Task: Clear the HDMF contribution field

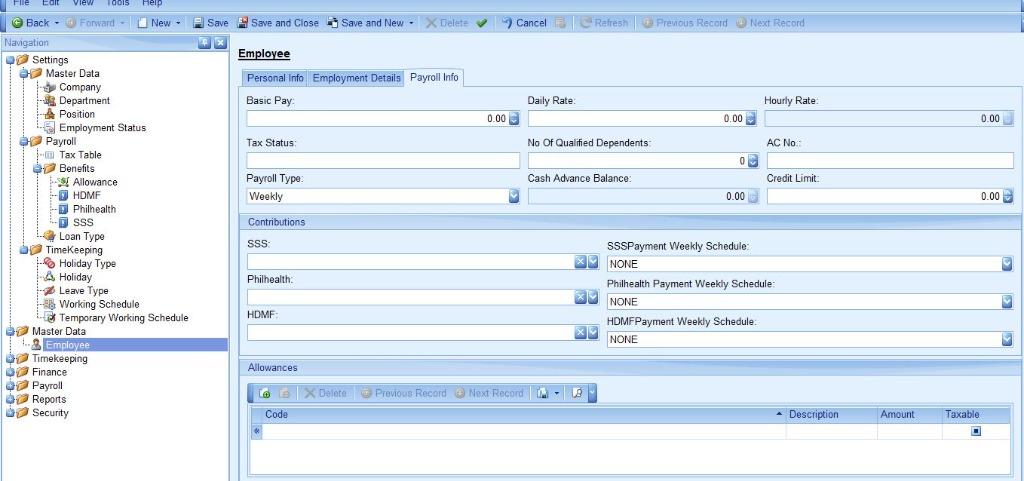Action: [x=580, y=332]
